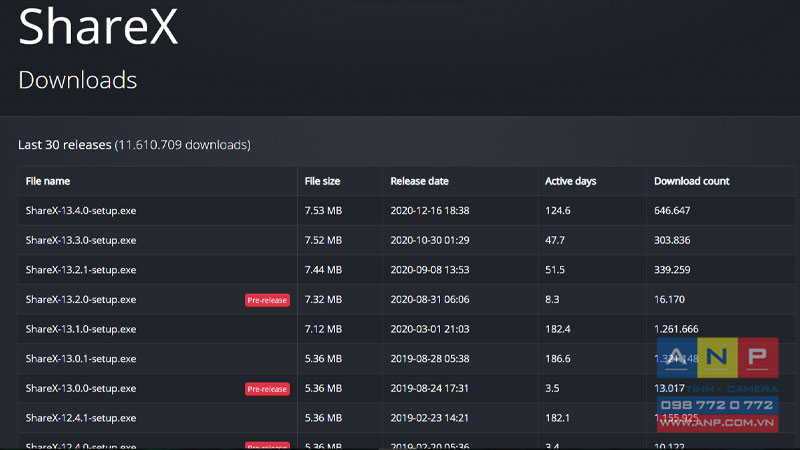The width and height of the screenshot is (800, 450).
Task: Open ShareX-13.0.1-setup.exe download link
Action: 81,359
